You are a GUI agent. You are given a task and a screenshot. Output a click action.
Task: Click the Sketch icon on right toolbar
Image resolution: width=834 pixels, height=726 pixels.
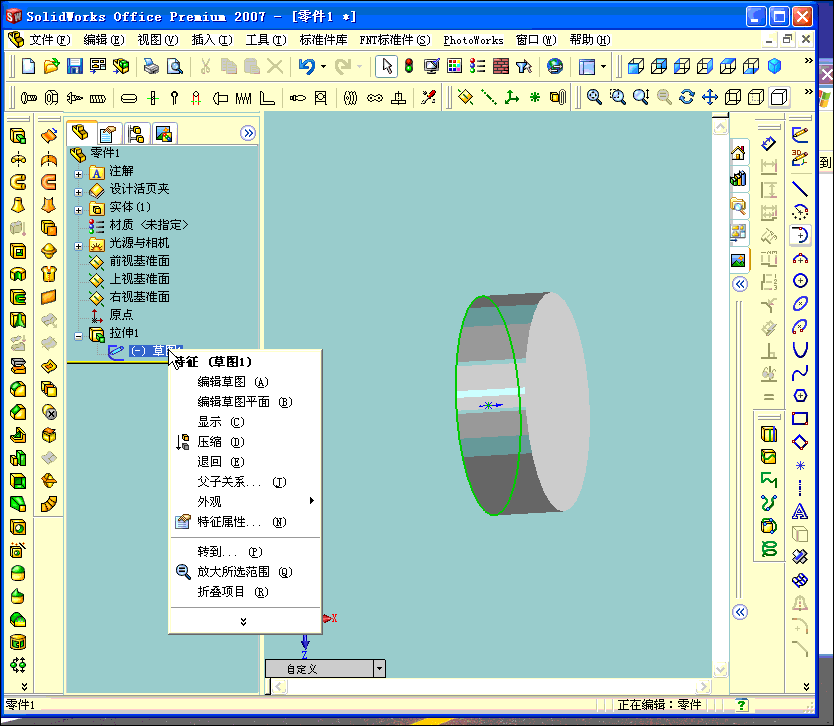800,135
